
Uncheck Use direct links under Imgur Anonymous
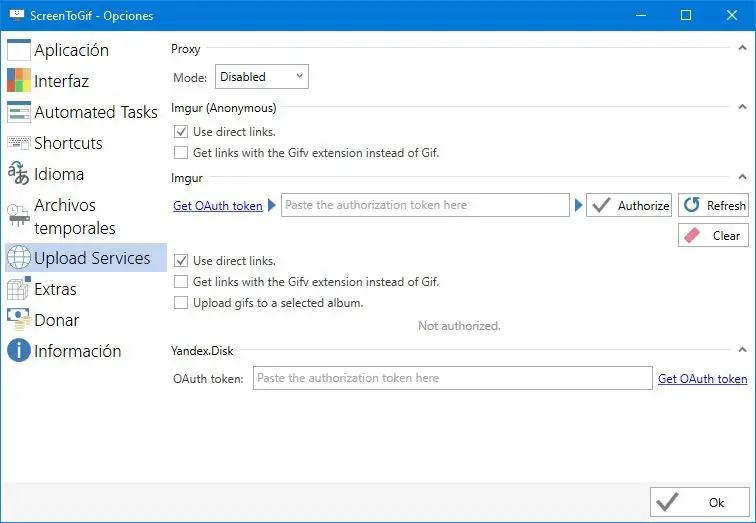click(x=181, y=131)
